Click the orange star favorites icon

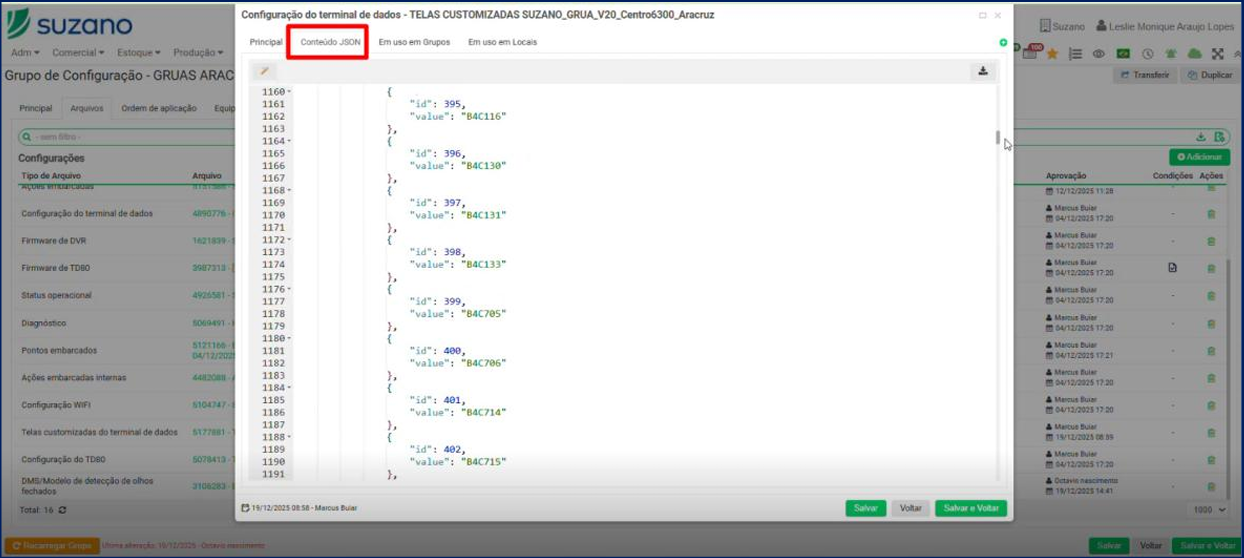coord(1052,54)
